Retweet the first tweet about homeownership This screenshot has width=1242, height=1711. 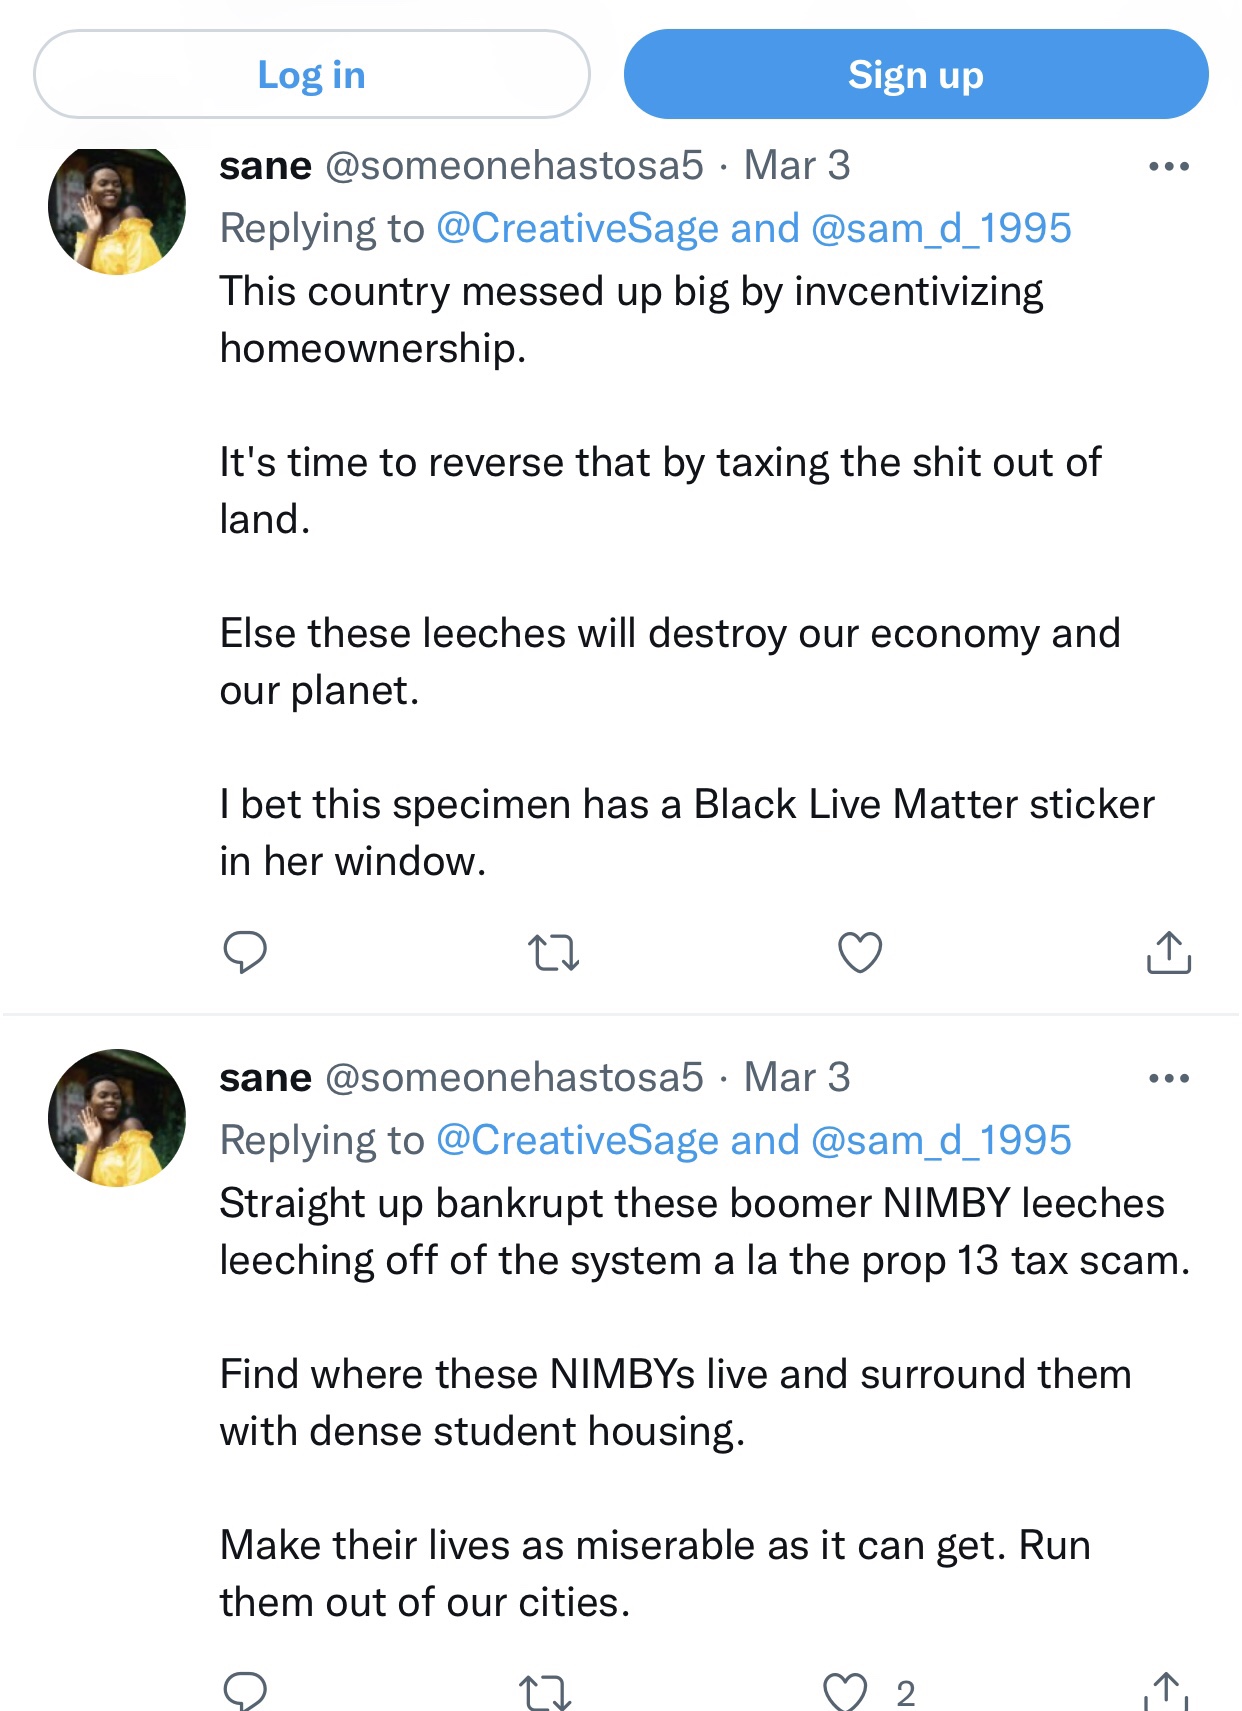coord(553,952)
